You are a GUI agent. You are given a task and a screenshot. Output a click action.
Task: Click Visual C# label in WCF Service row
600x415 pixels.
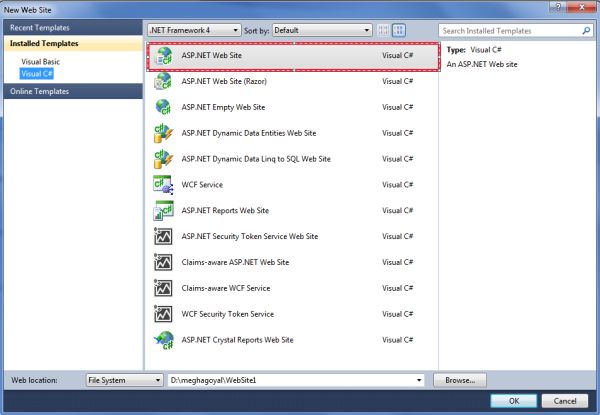pos(398,185)
